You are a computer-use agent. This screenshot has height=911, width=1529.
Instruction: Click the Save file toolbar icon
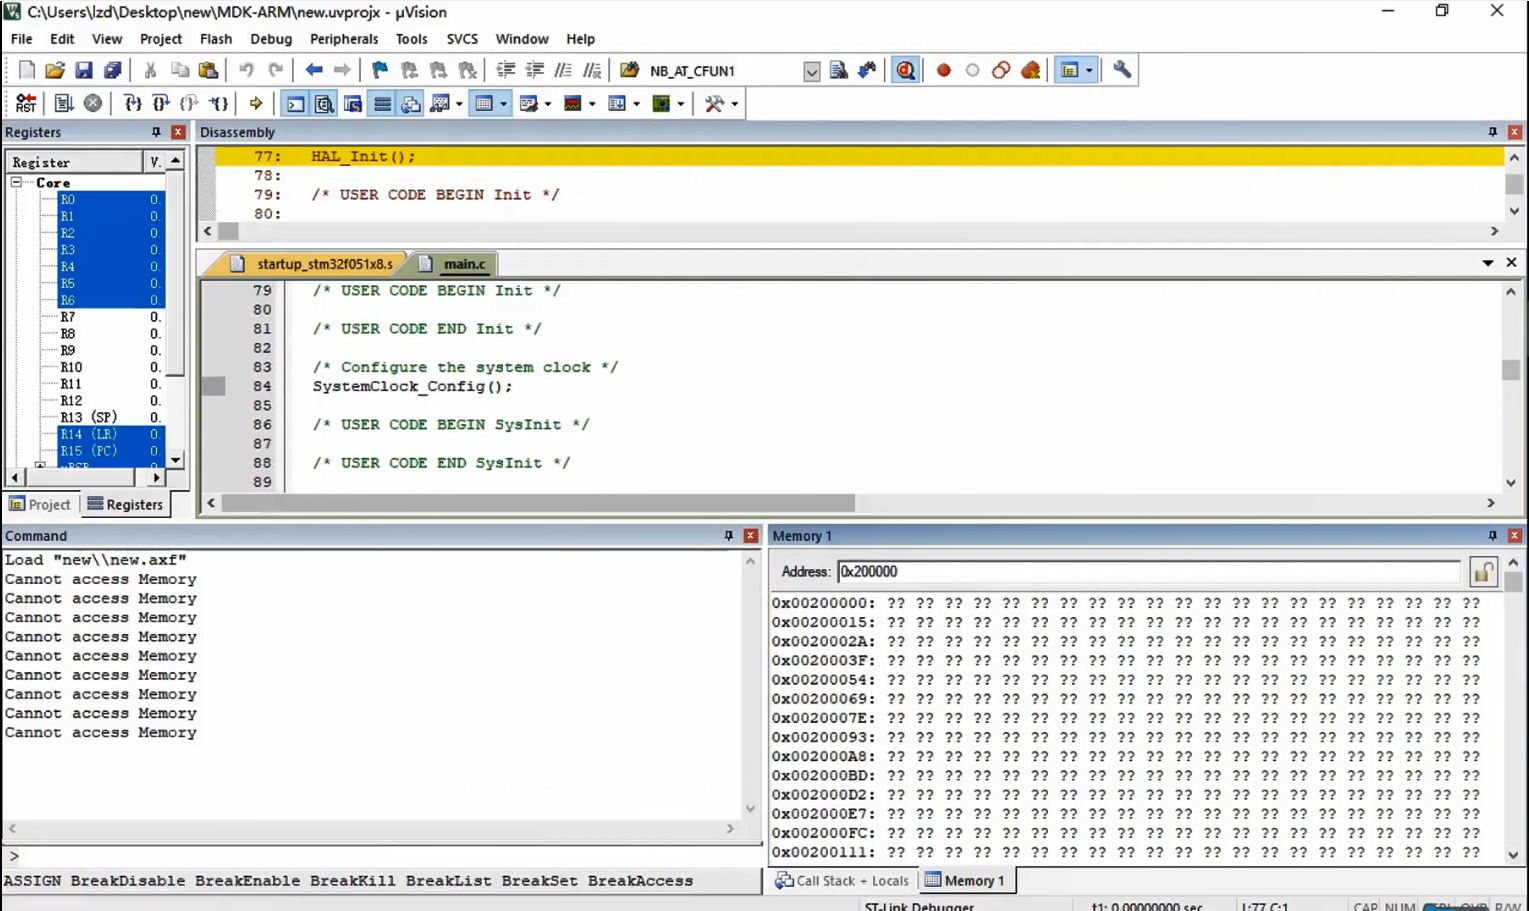pyautogui.click(x=84, y=71)
